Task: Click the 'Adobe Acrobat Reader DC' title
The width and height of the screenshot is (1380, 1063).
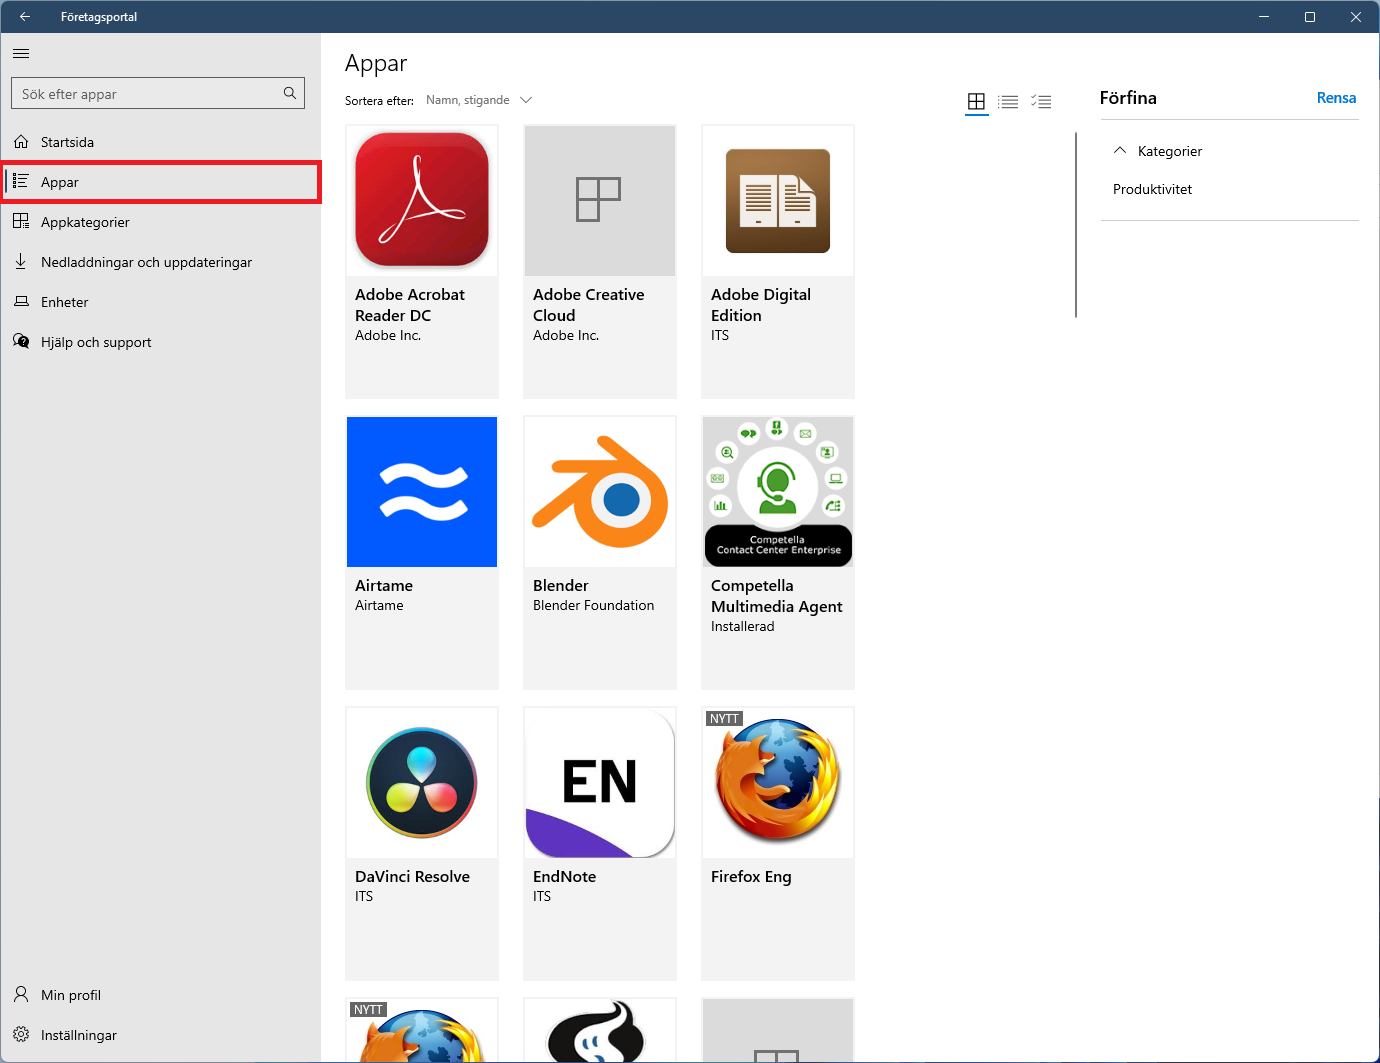Action: pos(410,305)
